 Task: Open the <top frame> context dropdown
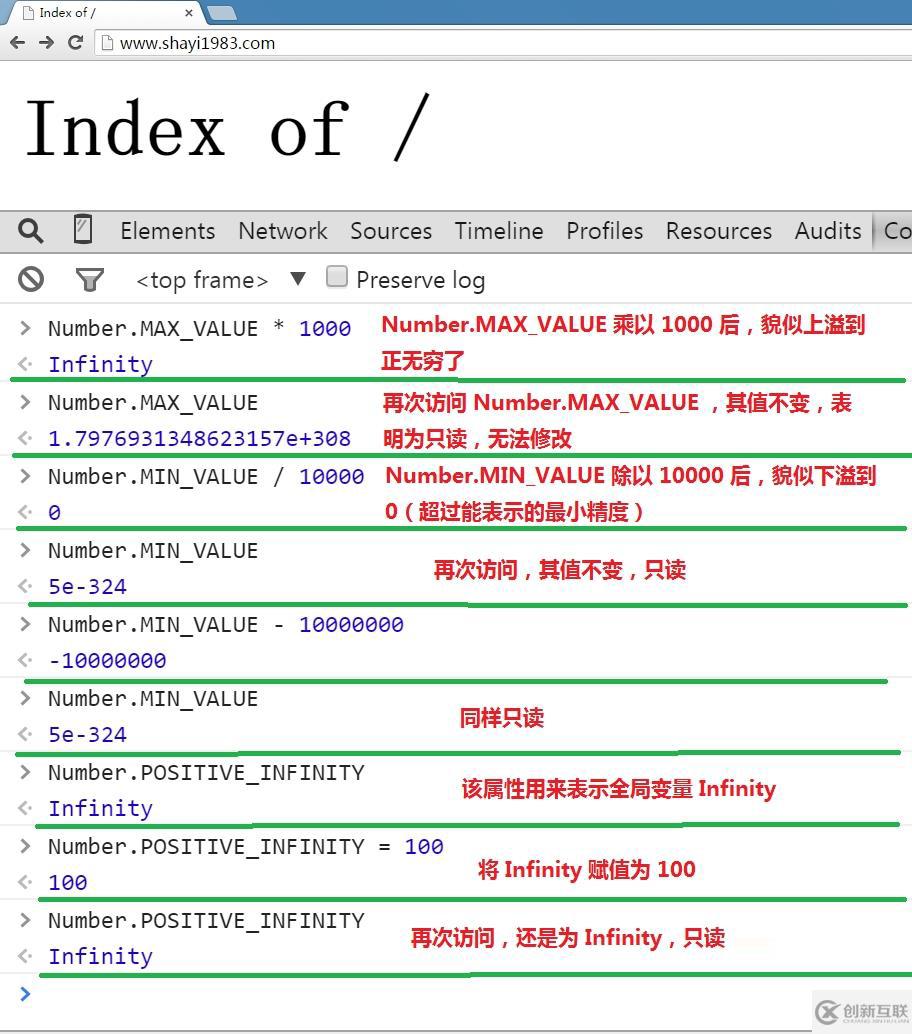click(221, 280)
